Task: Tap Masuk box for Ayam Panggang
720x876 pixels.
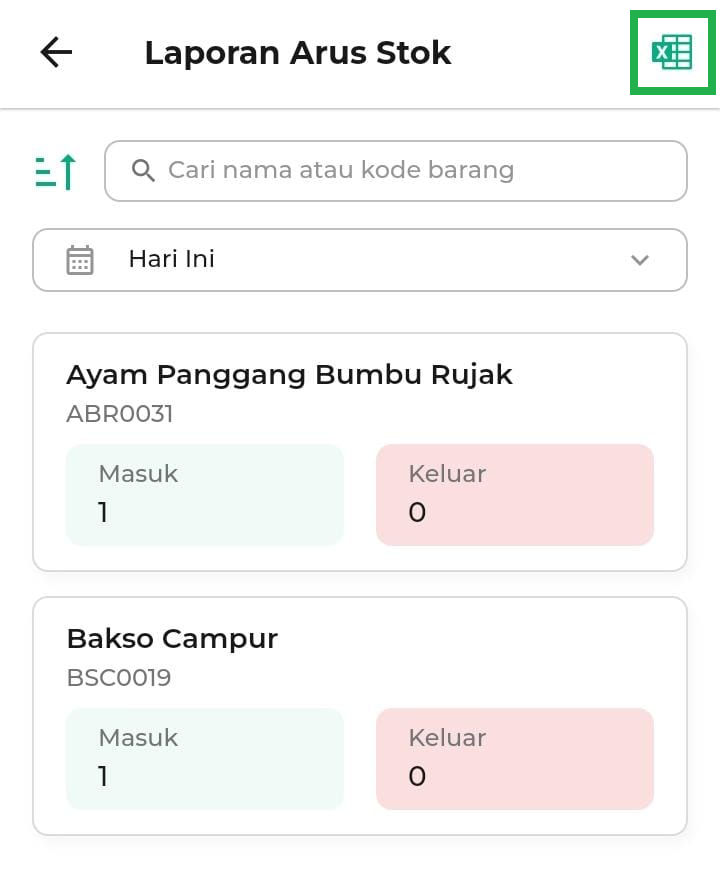Action: (x=205, y=495)
